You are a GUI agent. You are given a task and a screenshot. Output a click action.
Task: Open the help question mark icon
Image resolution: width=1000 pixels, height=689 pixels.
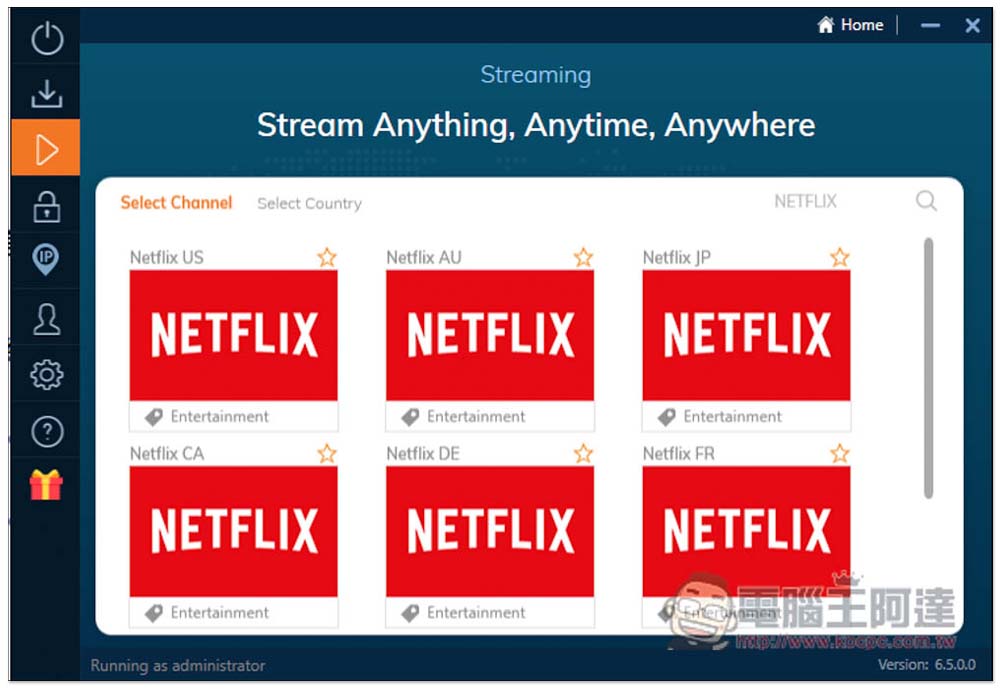[47, 432]
